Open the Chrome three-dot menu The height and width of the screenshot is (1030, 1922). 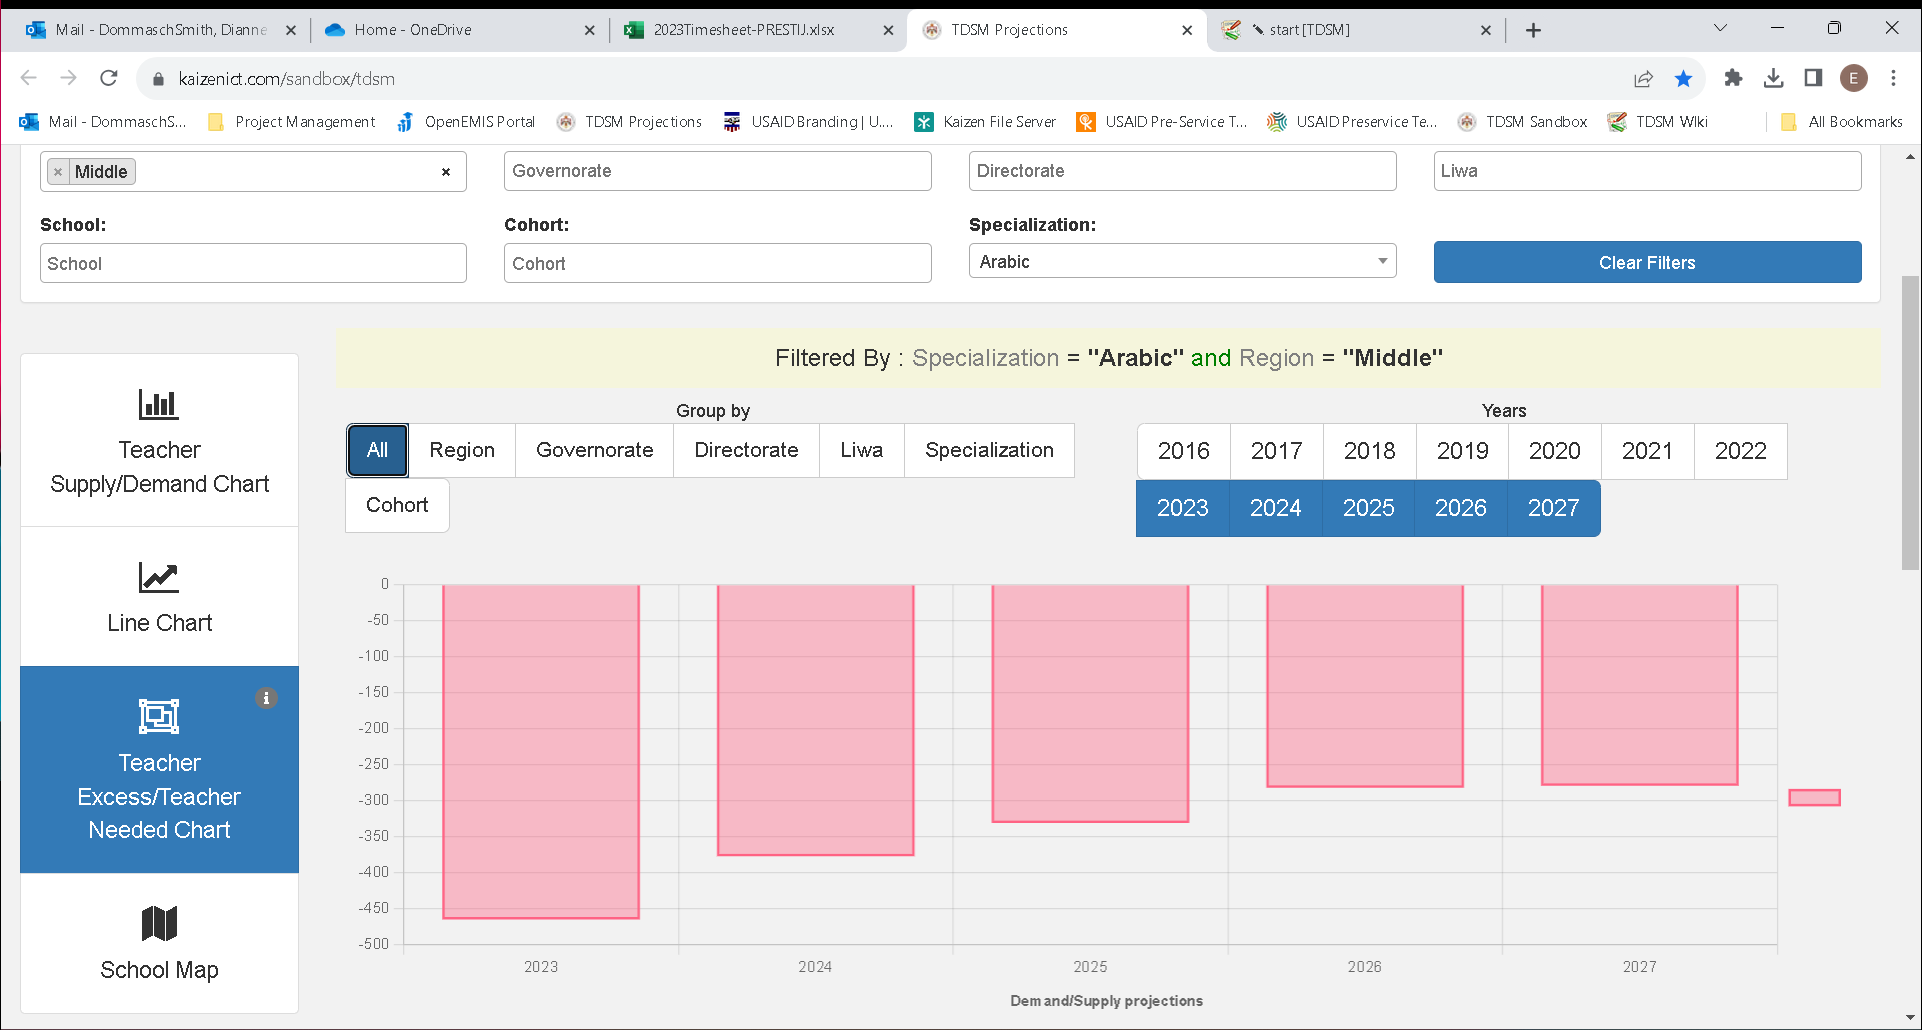pyautogui.click(x=1894, y=78)
